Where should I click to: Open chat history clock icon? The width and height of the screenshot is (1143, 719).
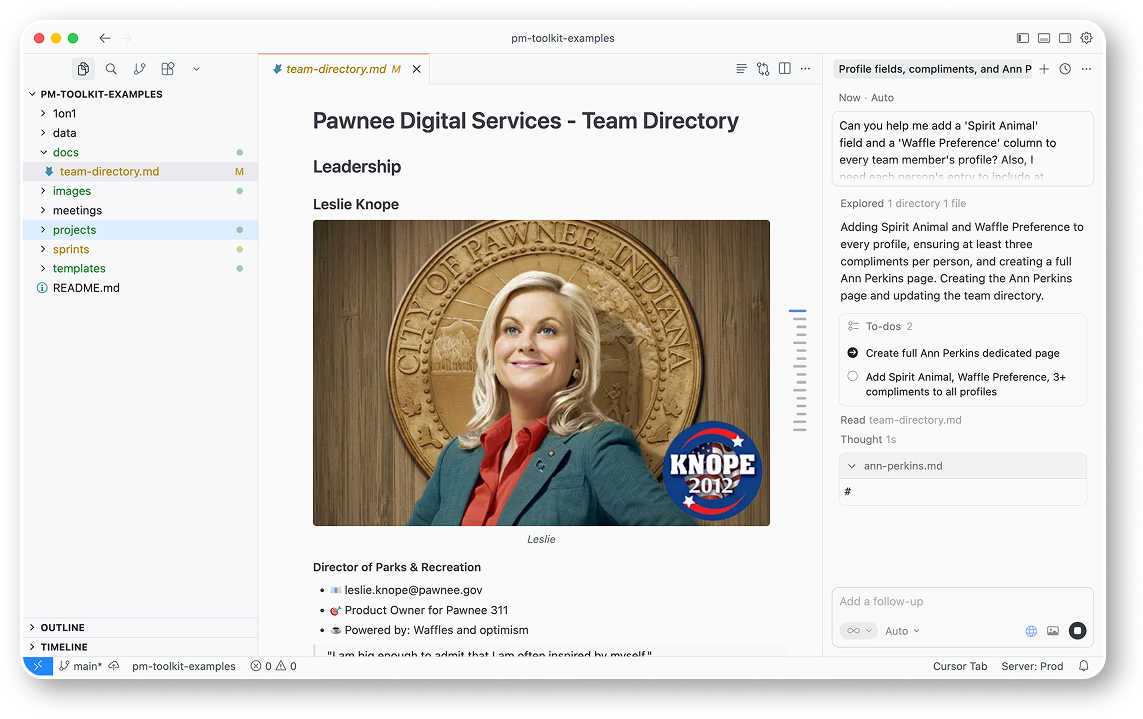pyautogui.click(x=1065, y=69)
